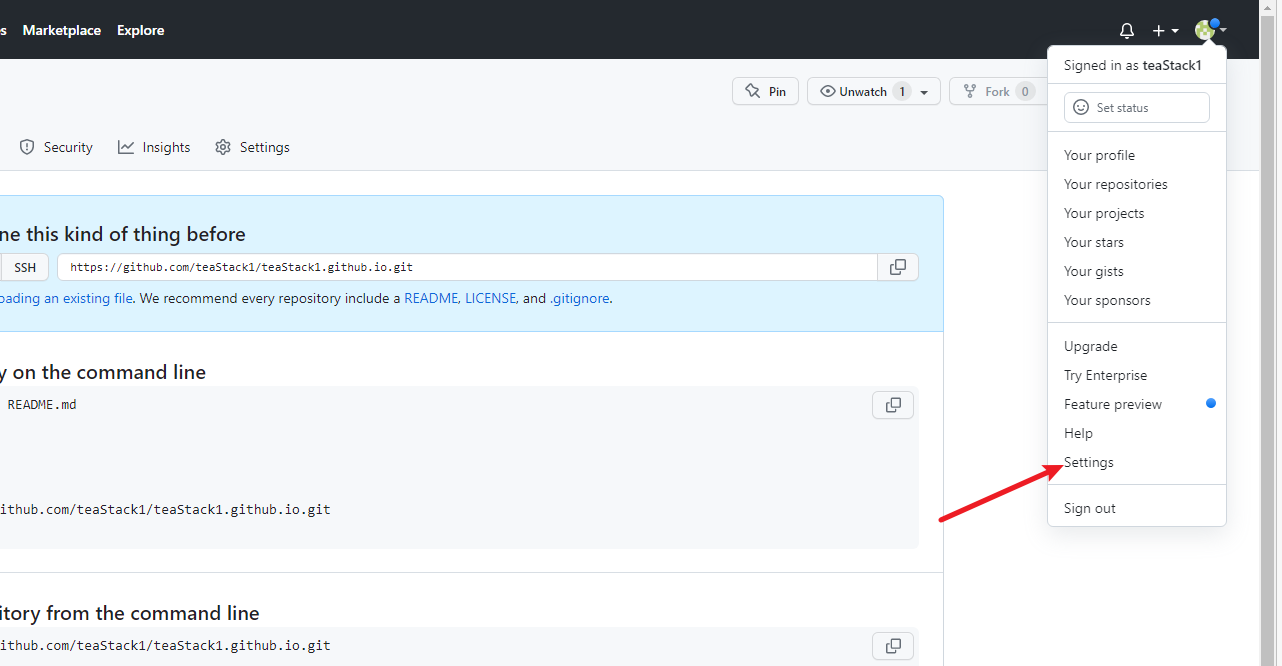
Task: Open the LICENSE link
Action: pyautogui.click(x=491, y=298)
